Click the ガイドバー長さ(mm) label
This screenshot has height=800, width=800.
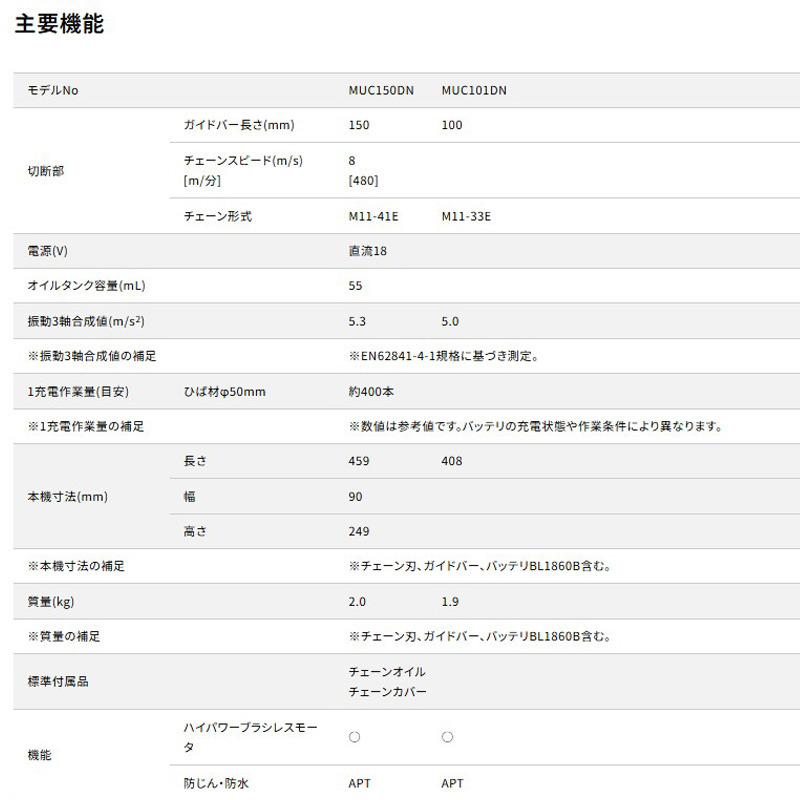point(239,125)
